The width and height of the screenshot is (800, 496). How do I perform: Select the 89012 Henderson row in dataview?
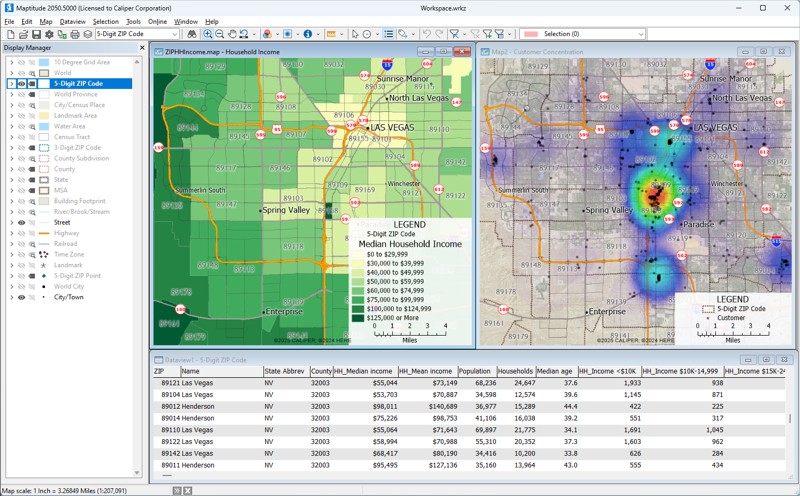(469, 407)
